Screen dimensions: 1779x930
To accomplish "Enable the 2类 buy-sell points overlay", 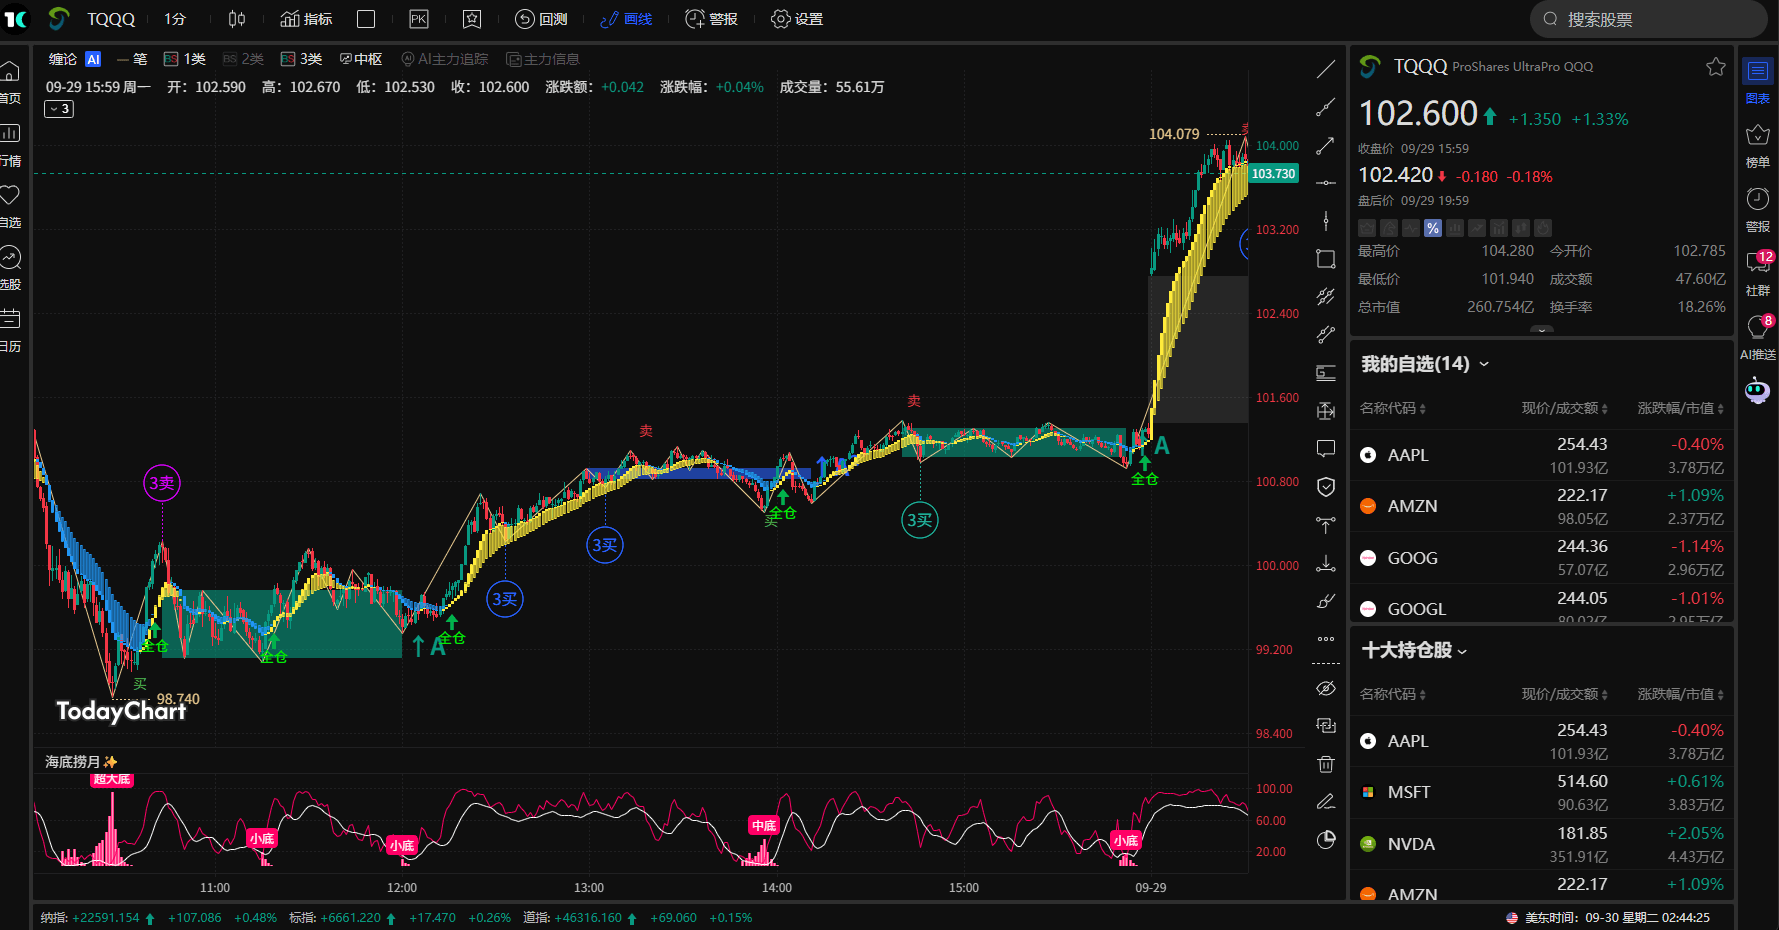I will [x=244, y=59].
